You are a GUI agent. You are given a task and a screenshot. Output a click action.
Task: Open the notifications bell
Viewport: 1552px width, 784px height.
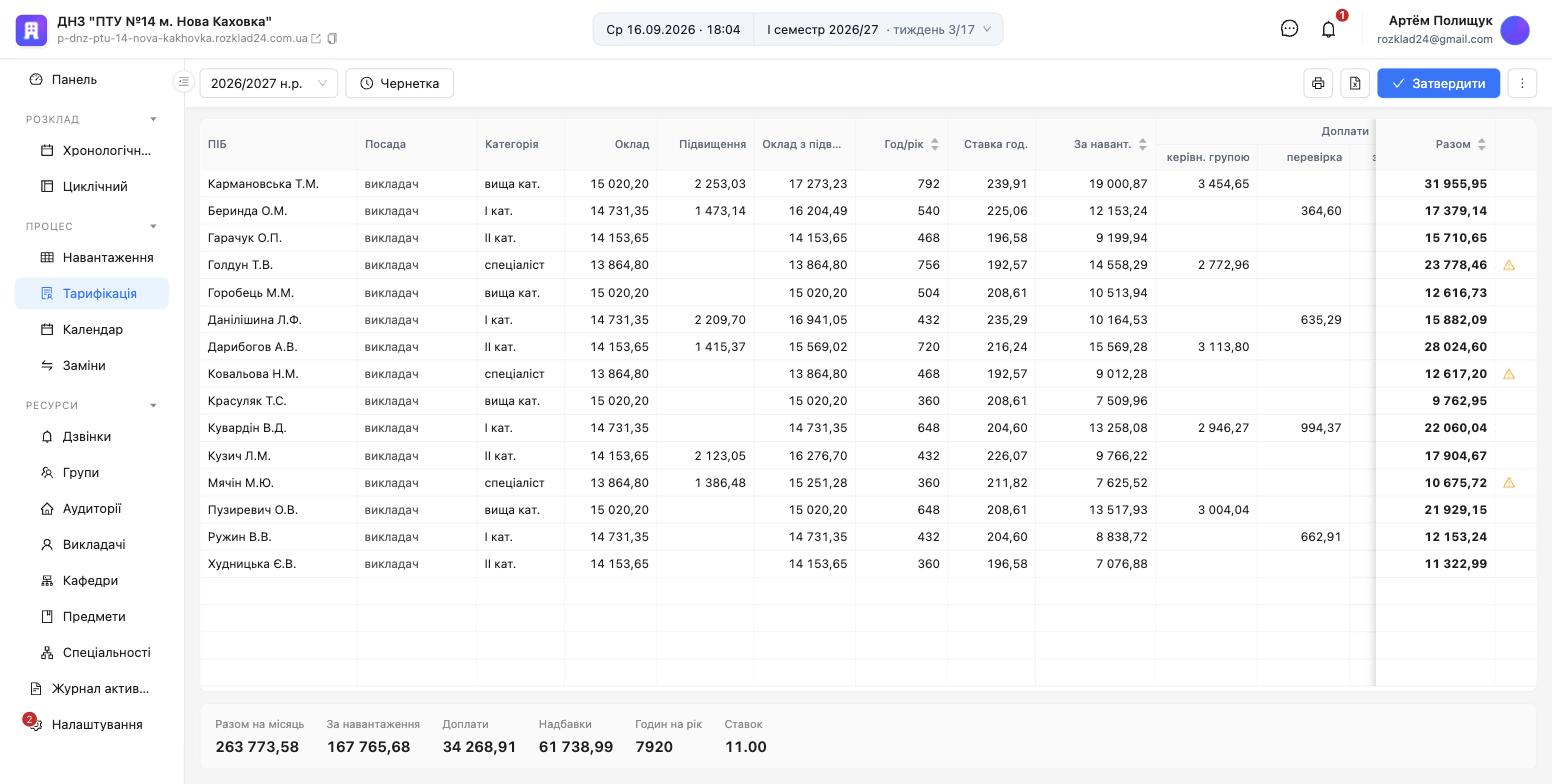tap(1328, 29)
